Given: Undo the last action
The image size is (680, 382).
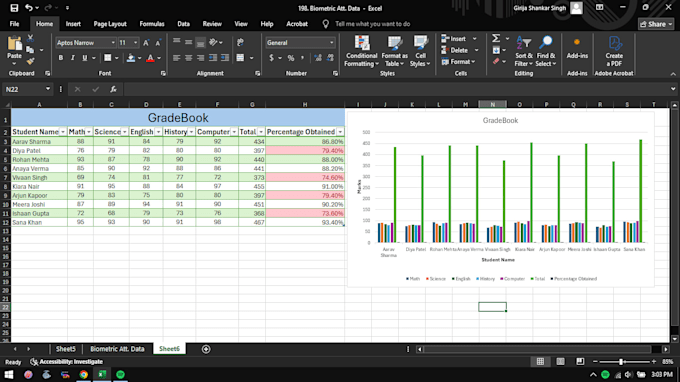Looking at the screenshot, I should pyautogui.click(x=29, y=8).
